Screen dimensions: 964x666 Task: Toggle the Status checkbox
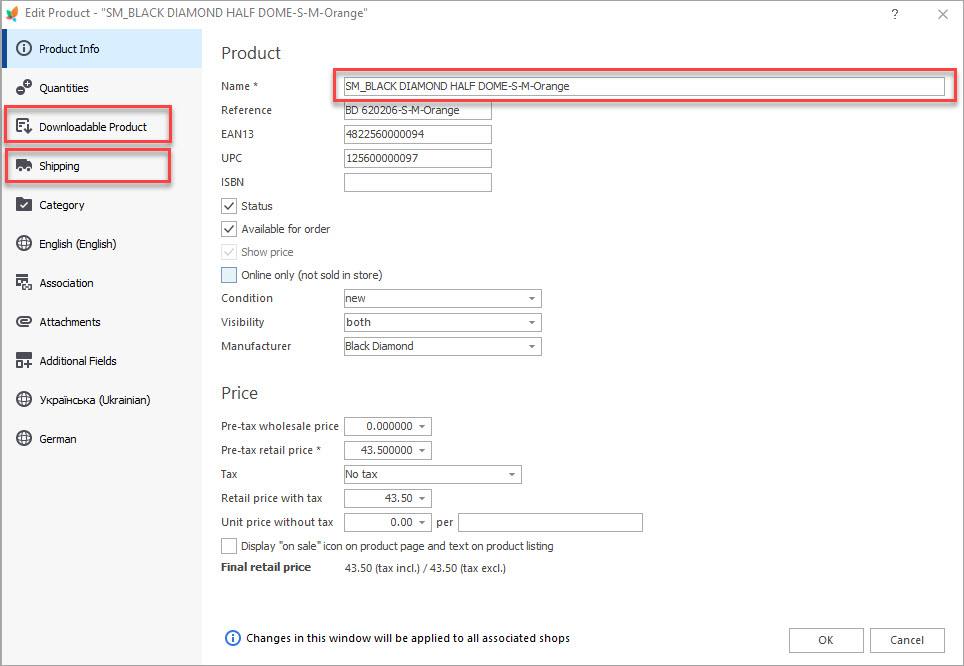[229, 206]
